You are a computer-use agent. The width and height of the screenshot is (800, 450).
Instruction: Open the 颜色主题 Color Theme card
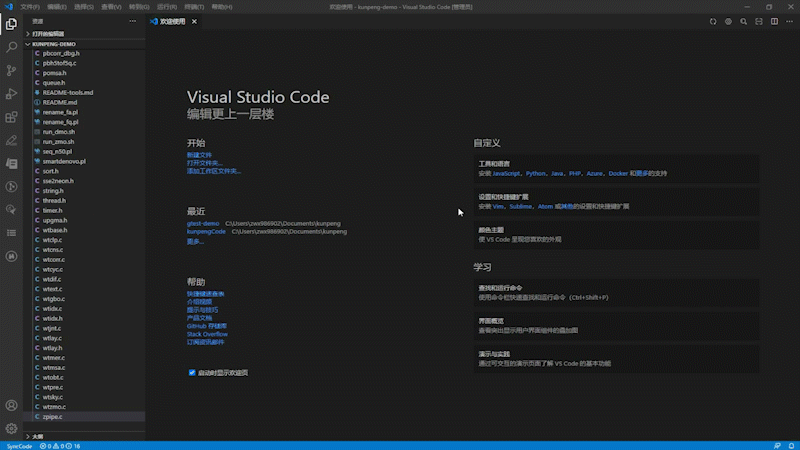pos(616,235)
